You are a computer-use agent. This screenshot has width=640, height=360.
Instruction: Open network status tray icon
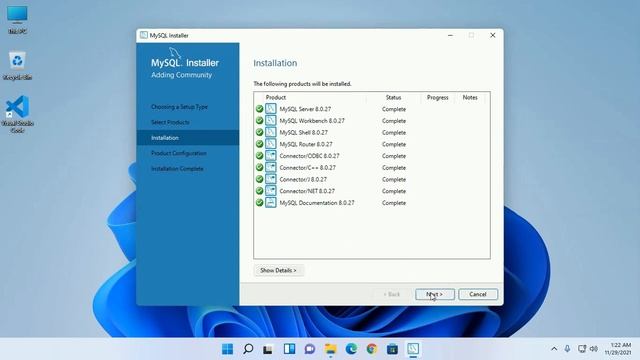point(582,349)
